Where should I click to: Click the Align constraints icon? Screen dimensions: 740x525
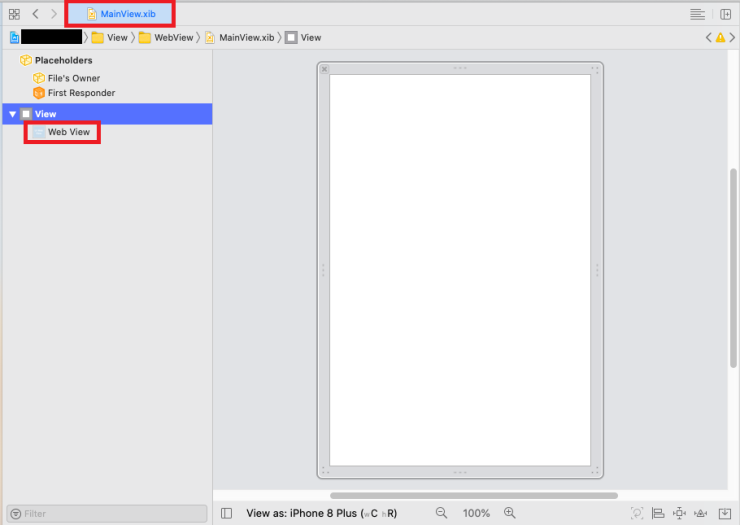(658, 513)
